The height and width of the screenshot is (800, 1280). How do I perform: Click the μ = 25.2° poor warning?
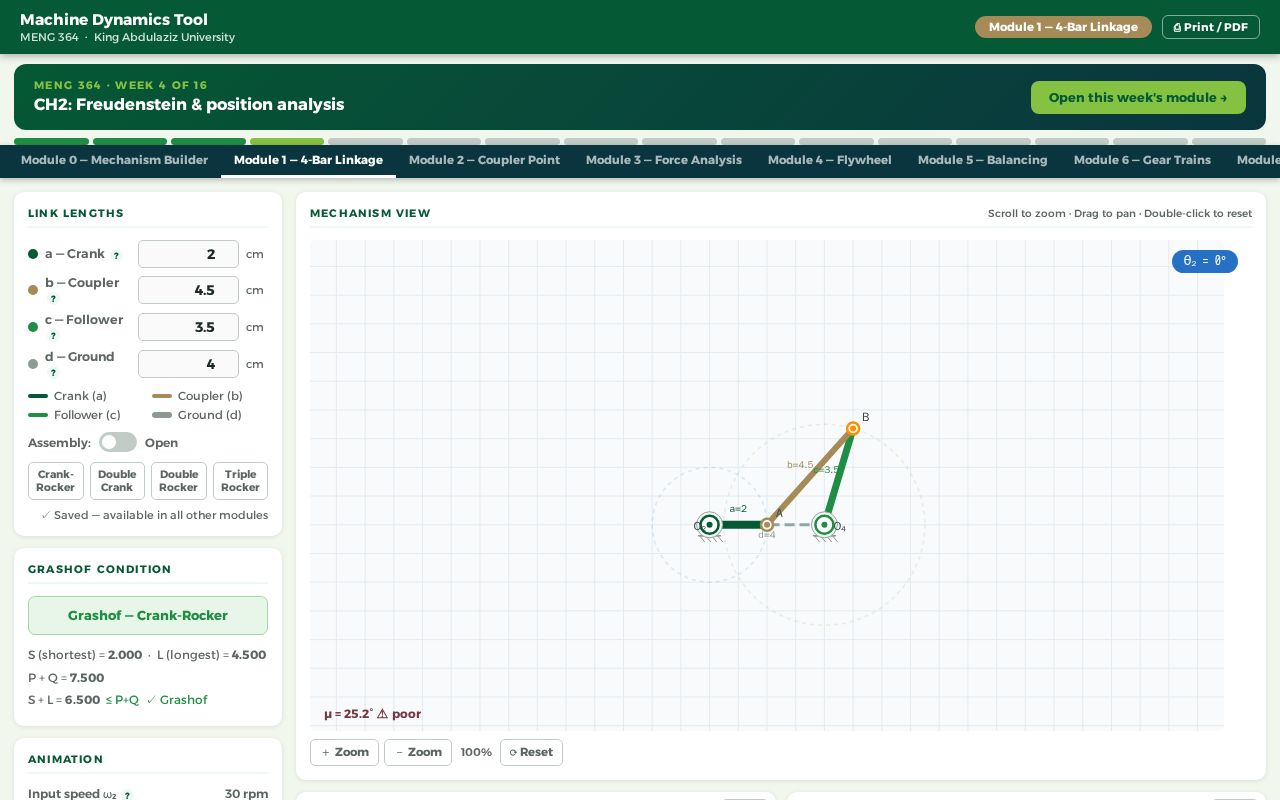[372, 714]
